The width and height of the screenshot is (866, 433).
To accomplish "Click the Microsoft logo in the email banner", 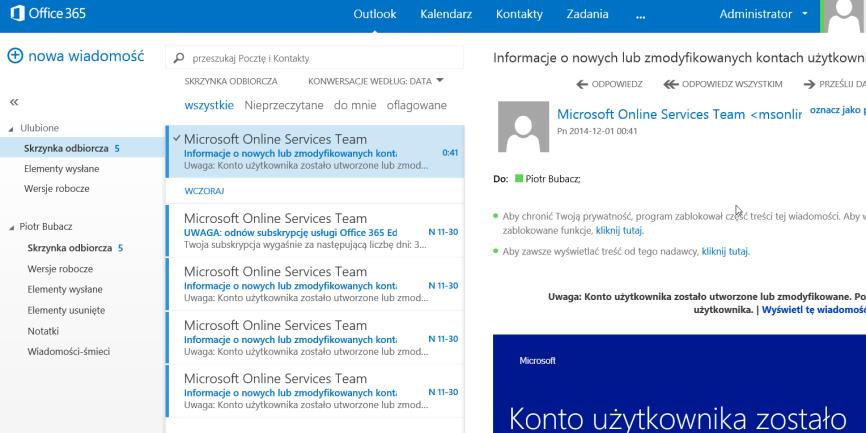I will tap(537, 360).
